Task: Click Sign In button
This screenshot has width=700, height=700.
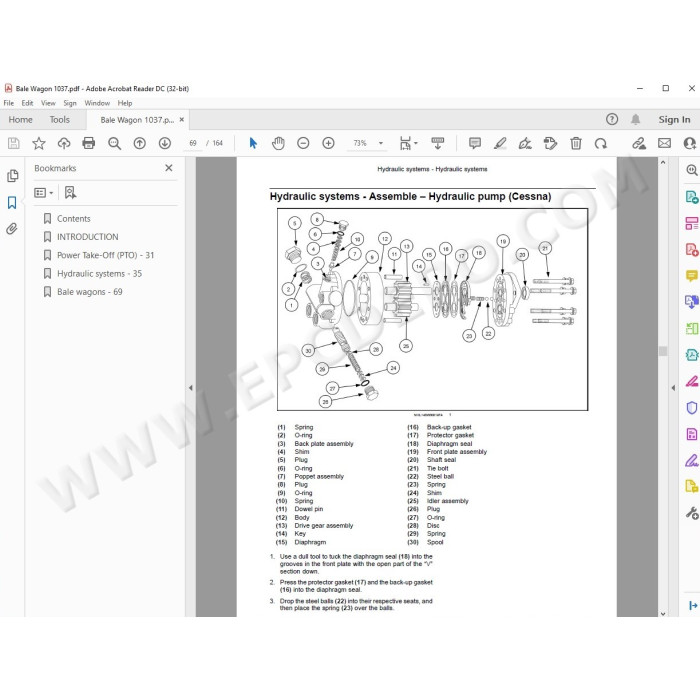Action: tap(674, 120)
